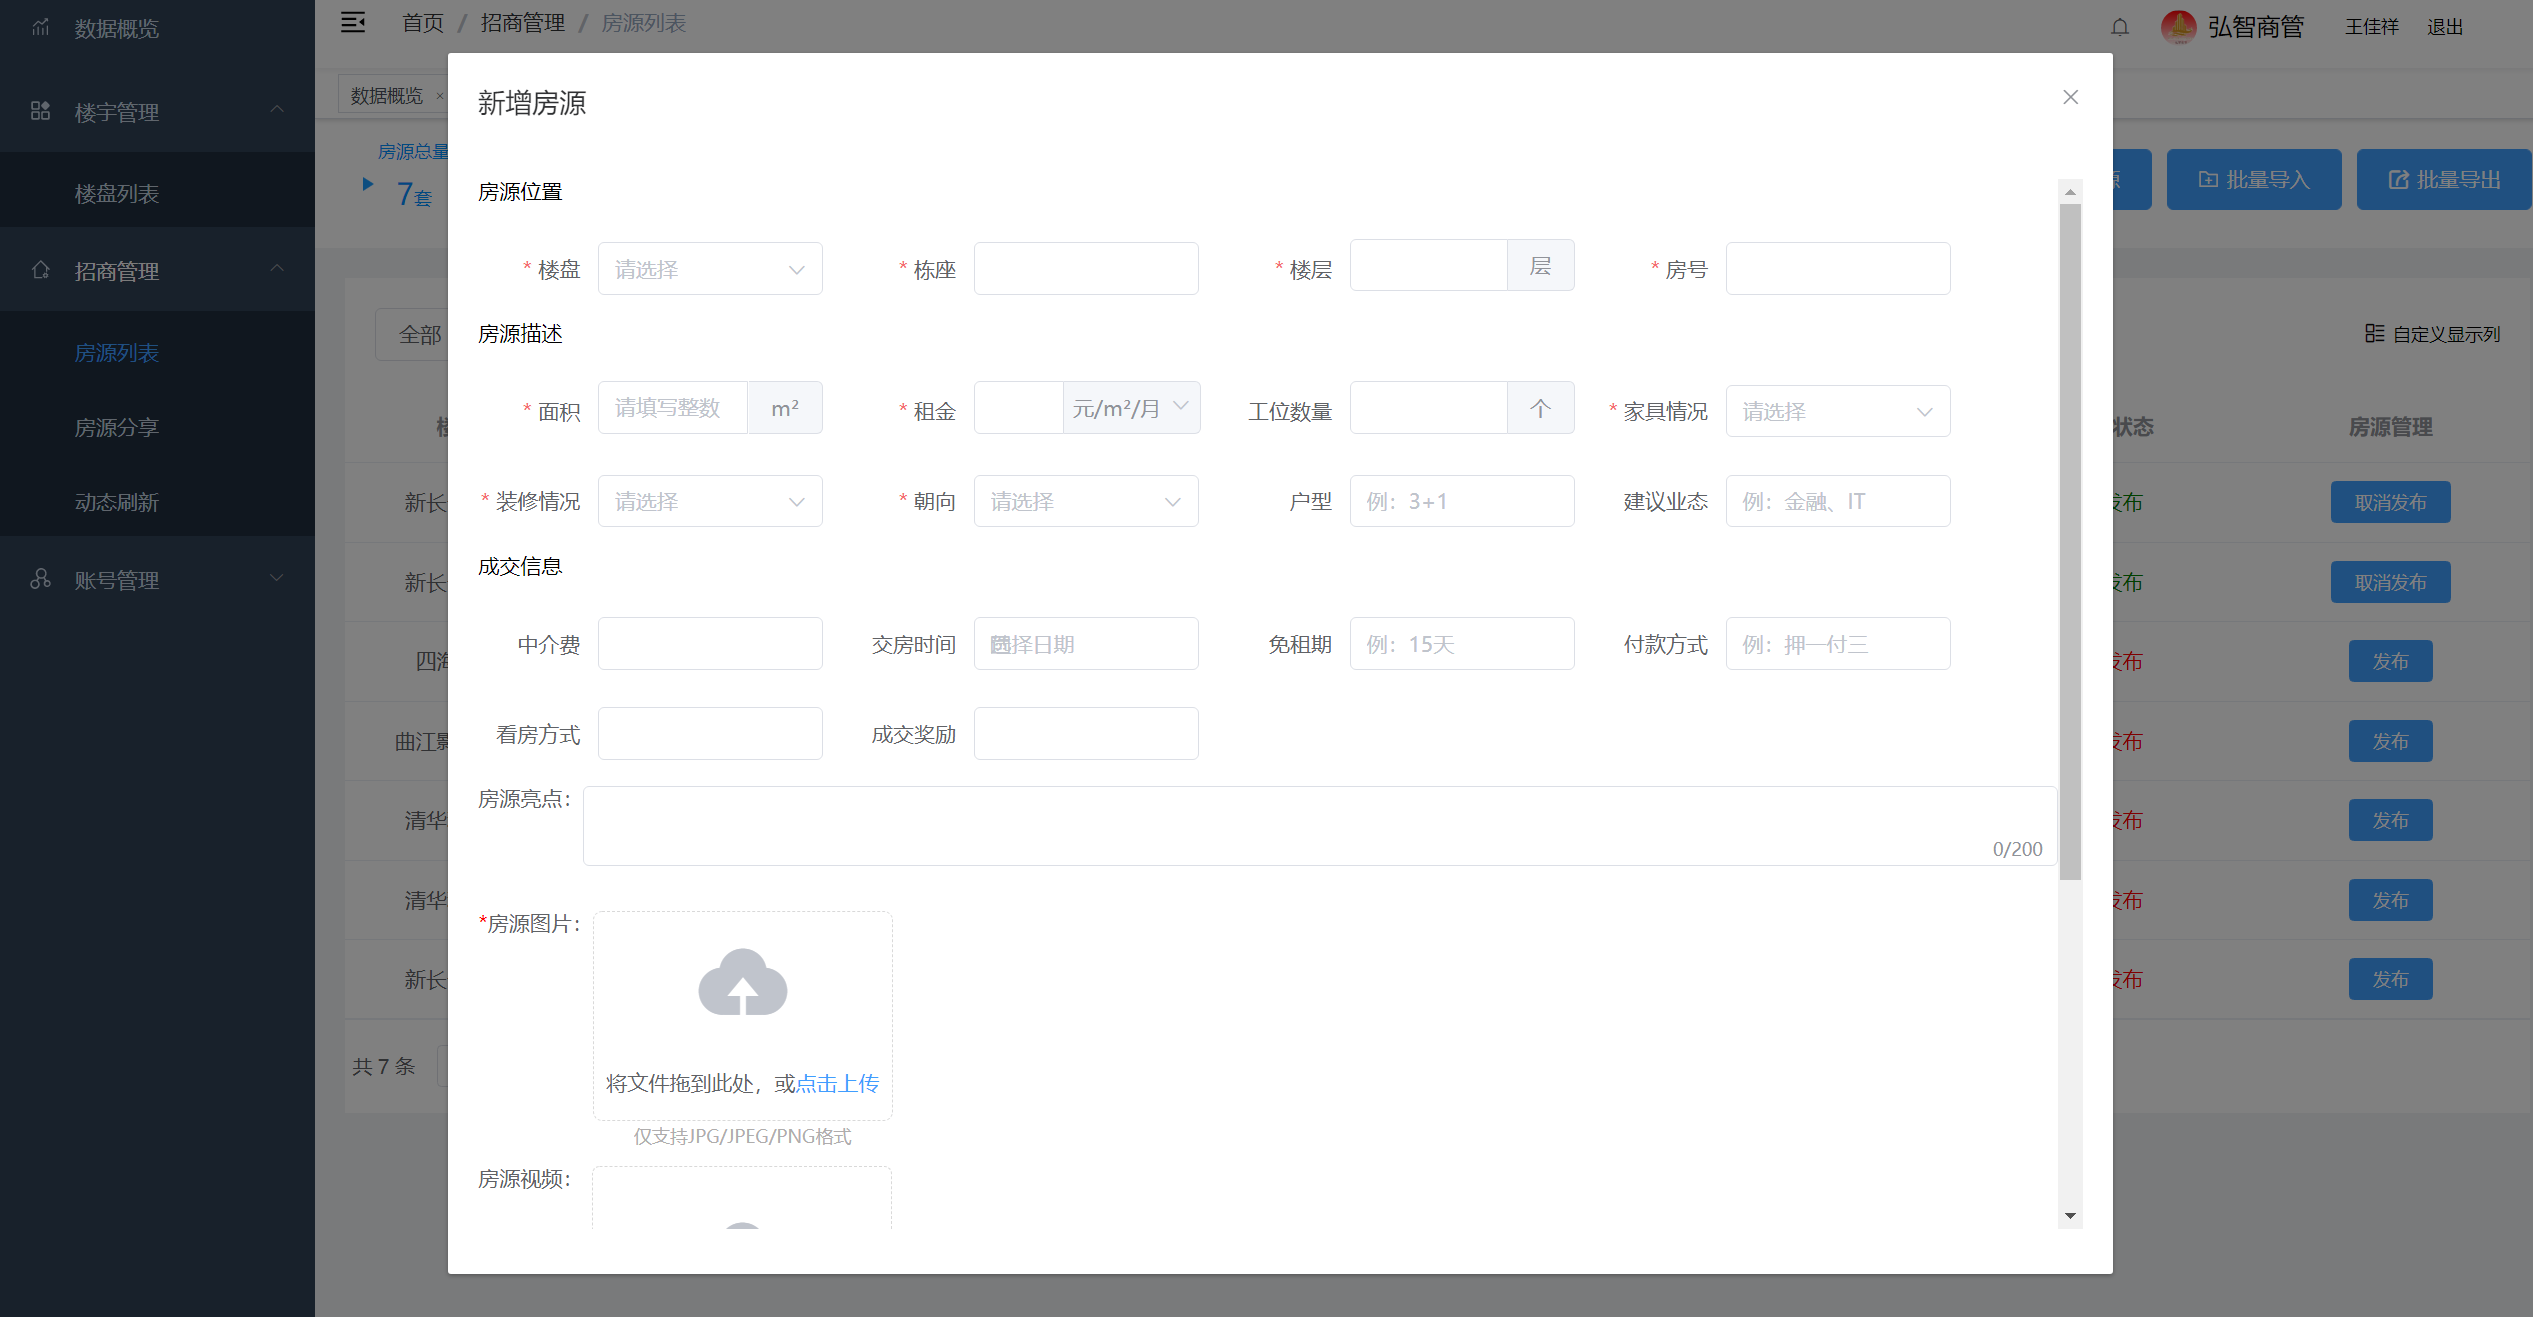Open 数据概览 in sidebar
Image resolution: width=2533 pixels, height=1317 pixels.
[157, 29]
